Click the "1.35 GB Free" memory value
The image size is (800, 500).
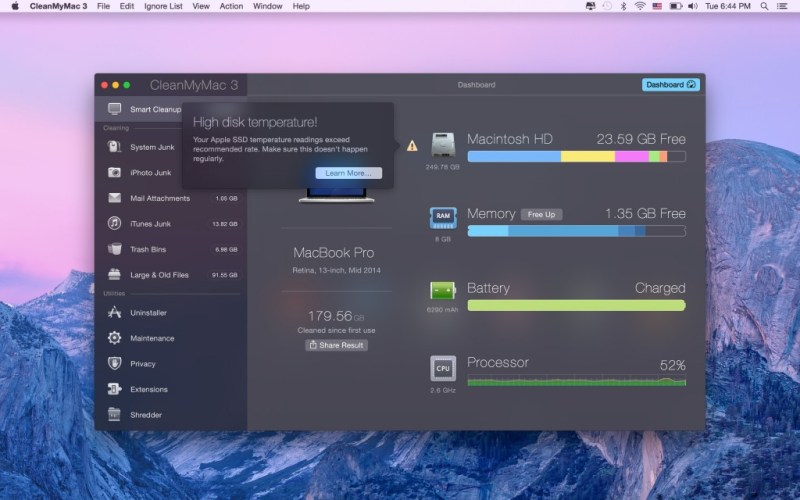click(x=645, y=213)
